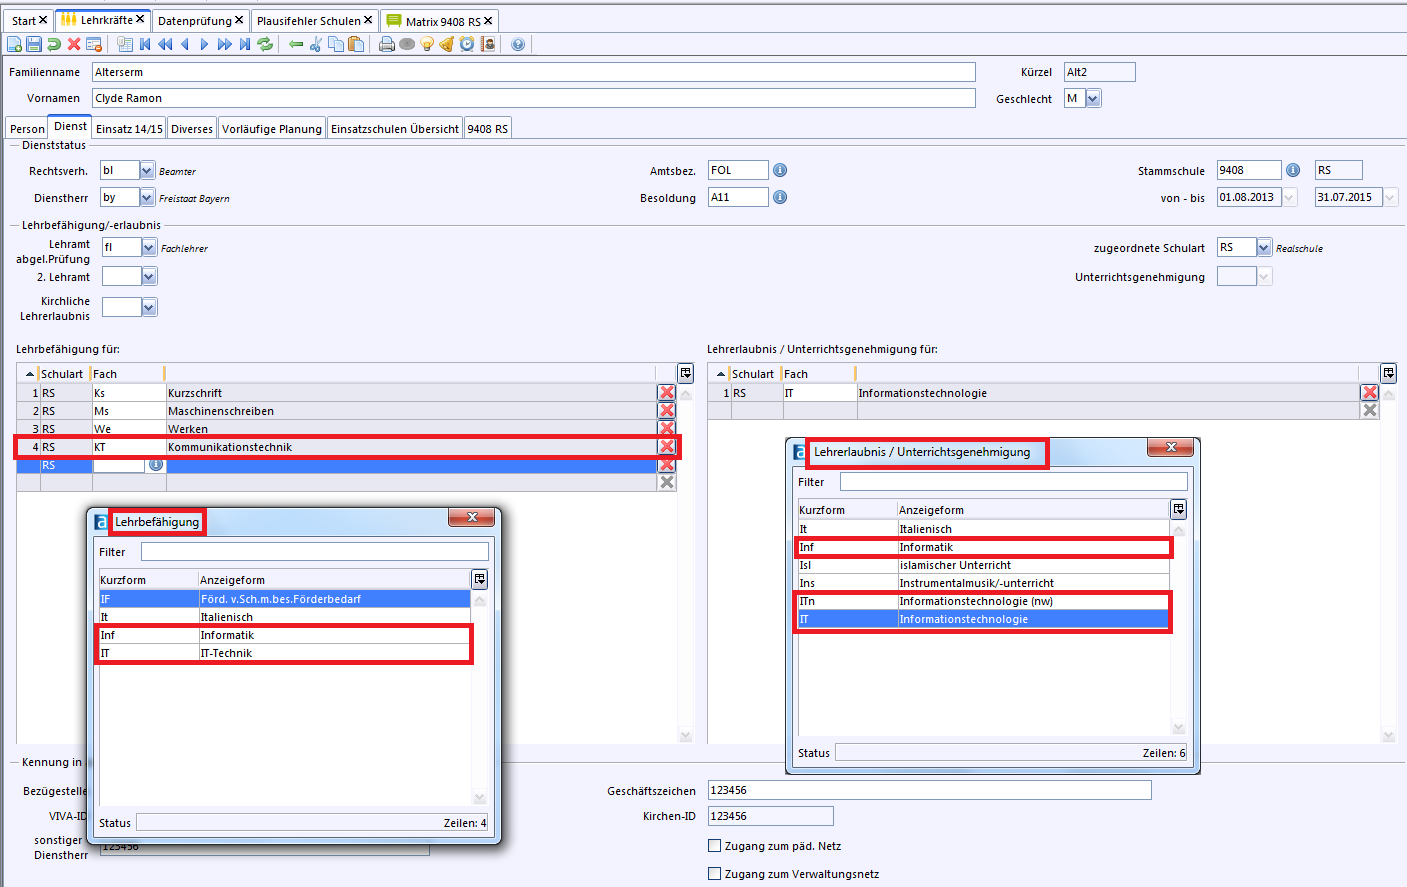This screenshot has height=887, width=1407.
Task: Open the Vorläufige Planung tab
Action: click(272, 129)
